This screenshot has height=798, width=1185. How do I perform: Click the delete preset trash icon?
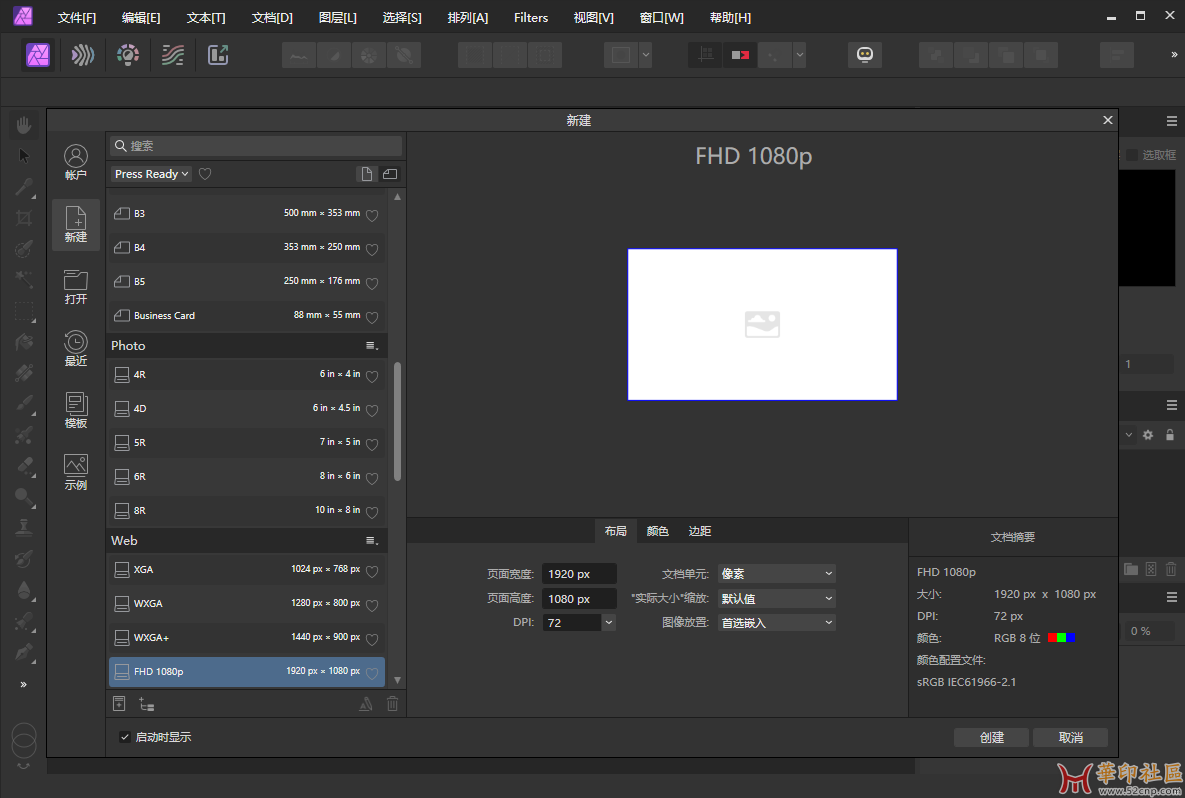tap(392, 704)
